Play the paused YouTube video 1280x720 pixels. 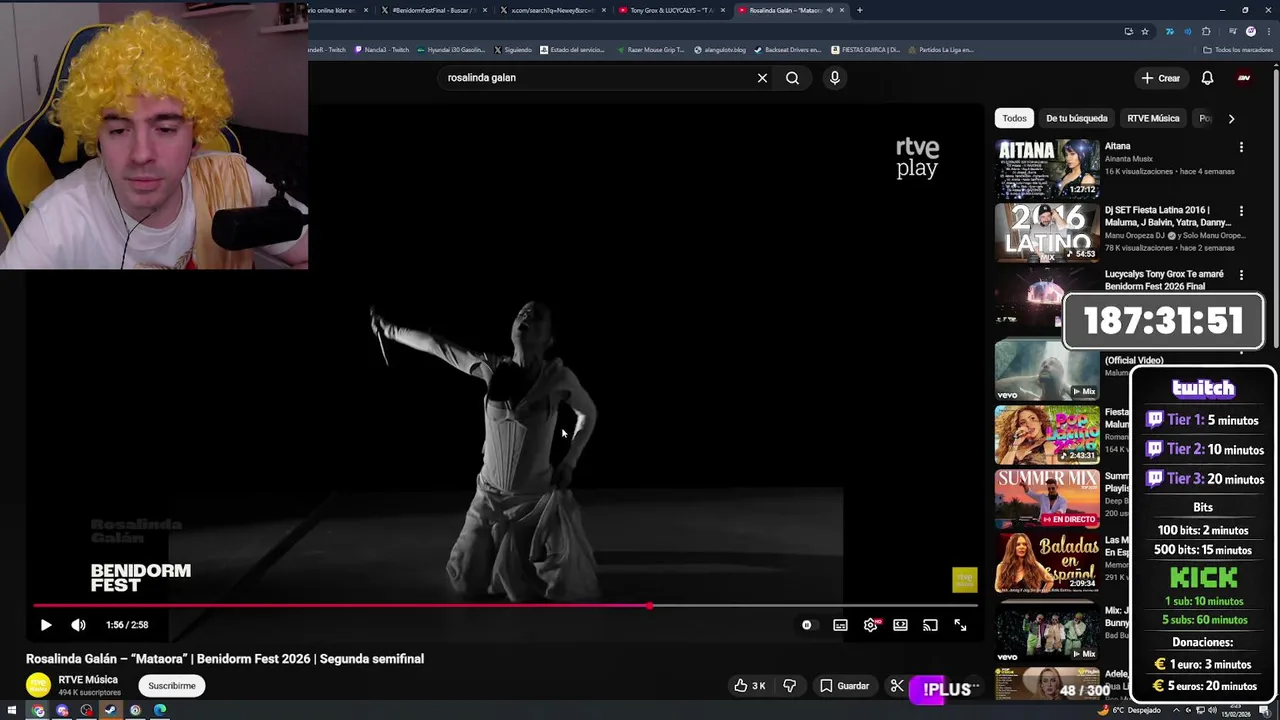pyautogui.click(x=46, y=625)
